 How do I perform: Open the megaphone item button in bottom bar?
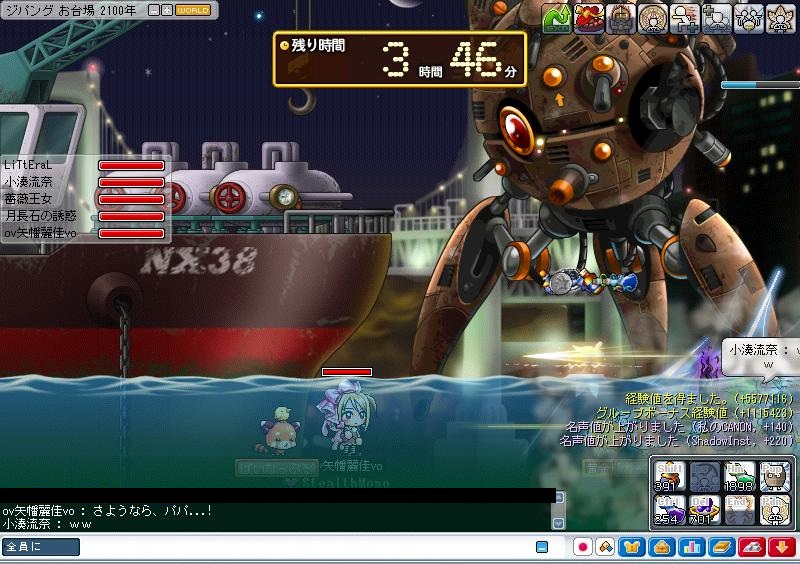pos(606,547)
